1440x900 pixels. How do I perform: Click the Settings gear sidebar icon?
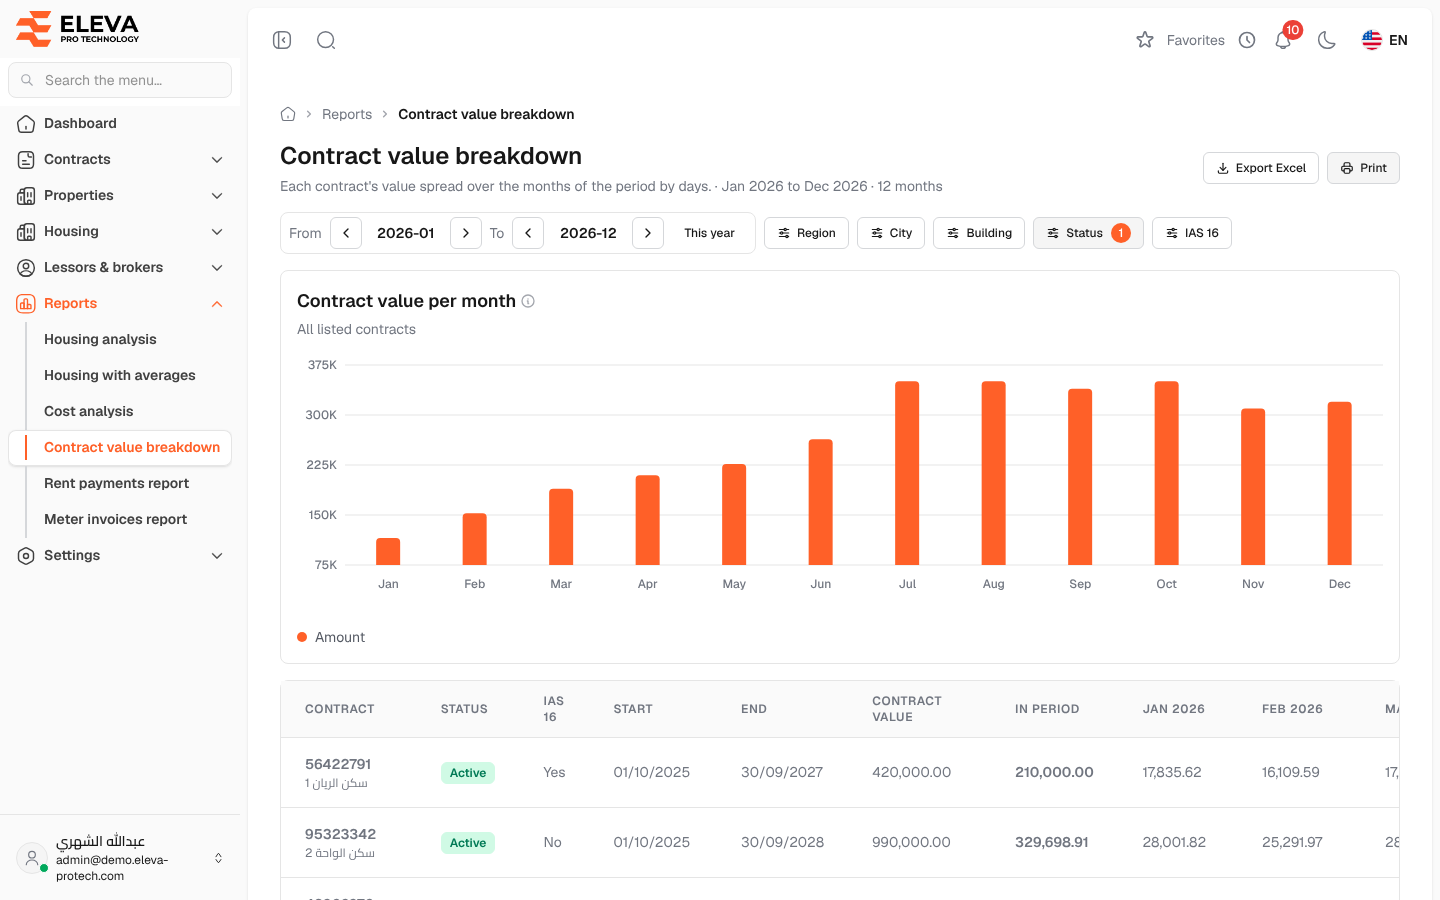tap(26, 556)
